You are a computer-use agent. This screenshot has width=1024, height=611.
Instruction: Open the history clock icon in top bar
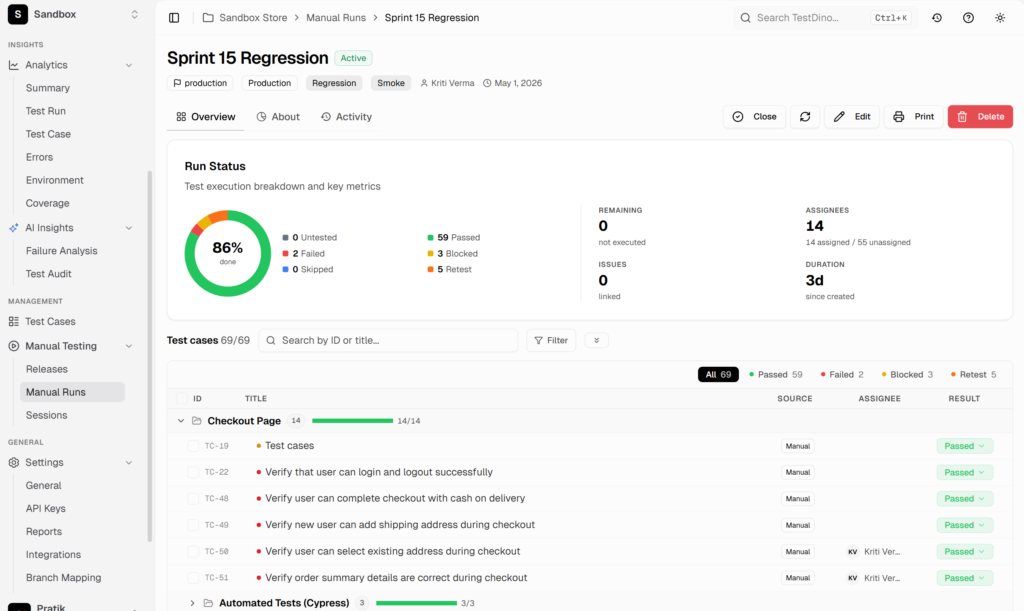click(936, 18)
